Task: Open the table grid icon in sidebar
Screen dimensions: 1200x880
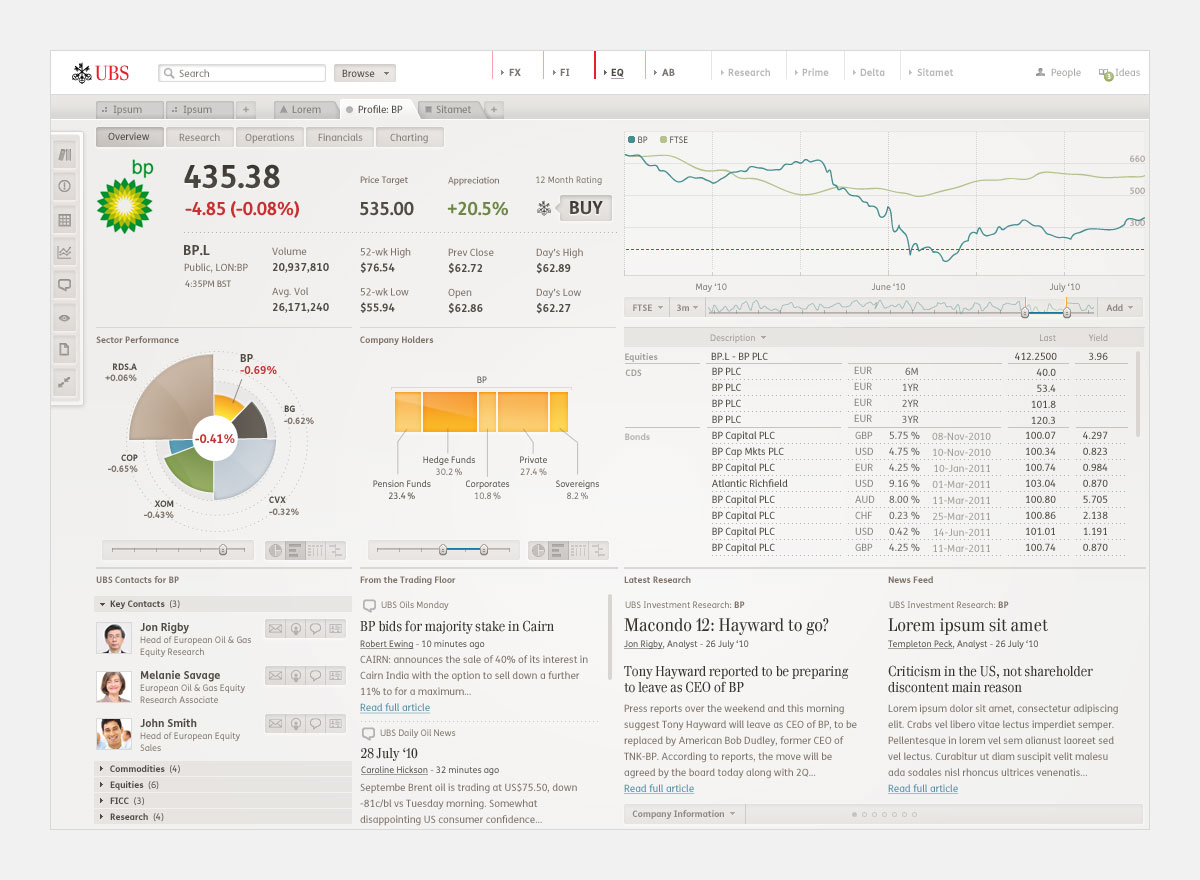Action: [x=66, y=219]
